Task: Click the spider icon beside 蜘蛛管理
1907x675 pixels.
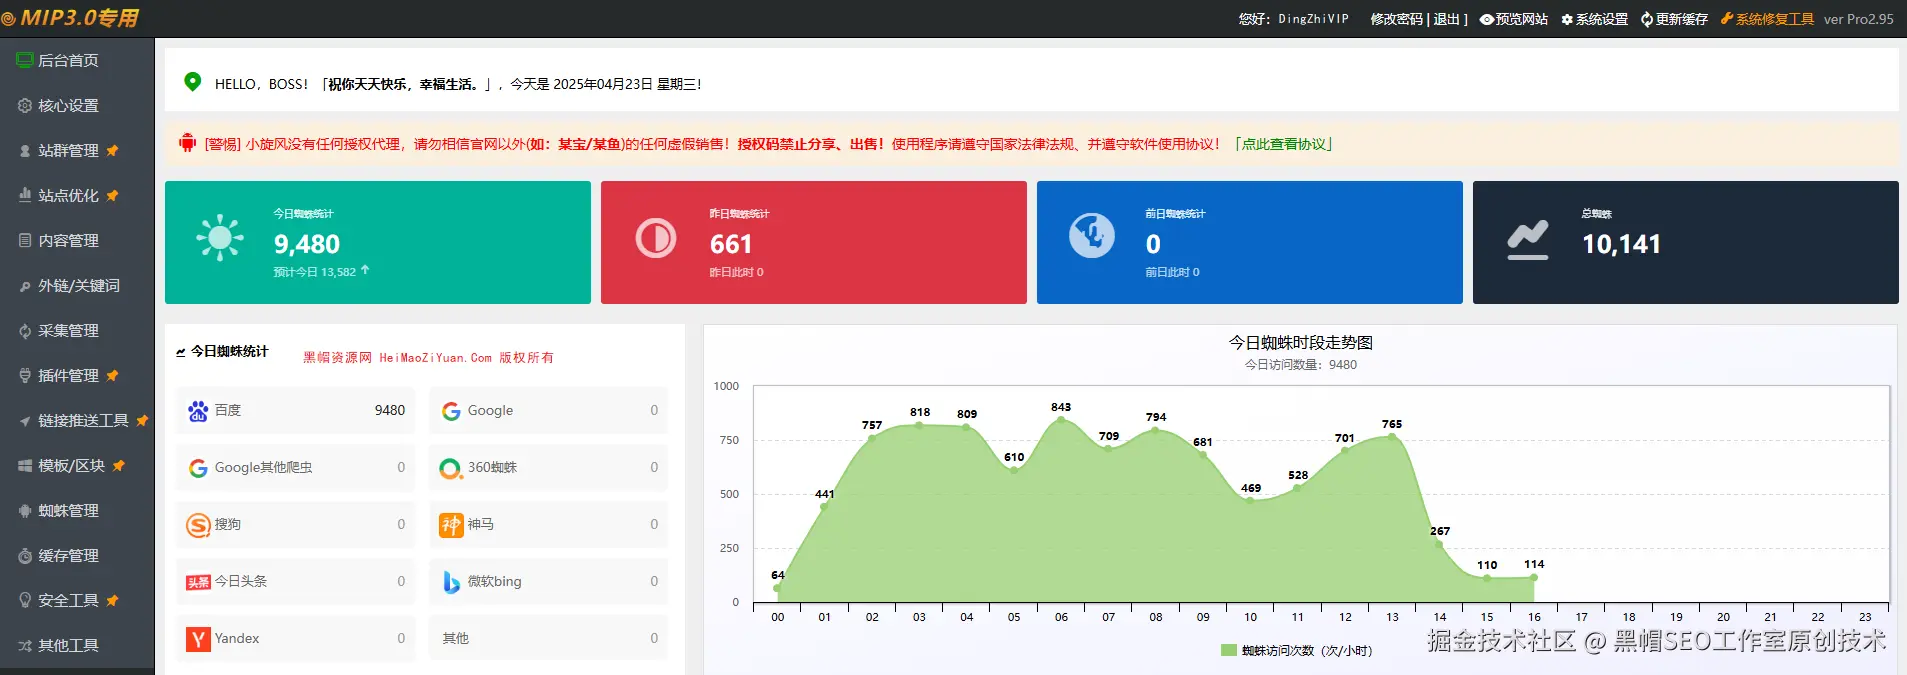Action: coord(25,510)
